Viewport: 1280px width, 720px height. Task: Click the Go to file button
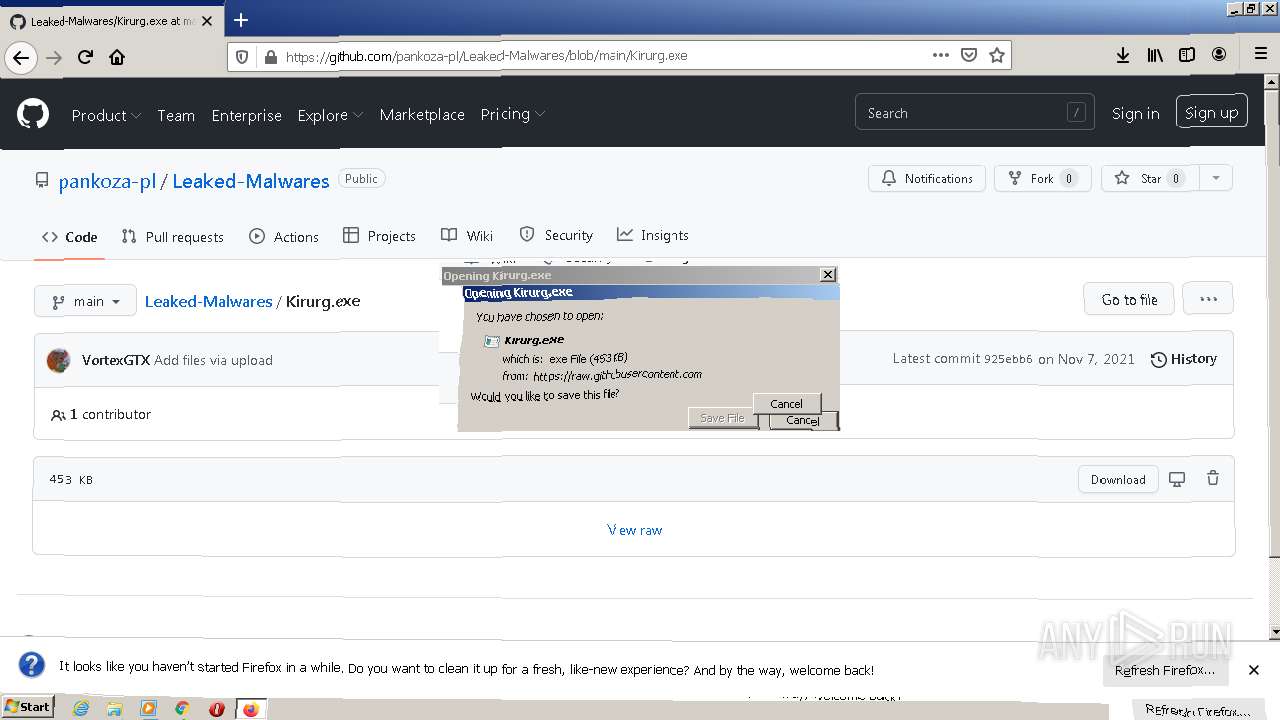pyautogui.click(x=1129, y=299)
